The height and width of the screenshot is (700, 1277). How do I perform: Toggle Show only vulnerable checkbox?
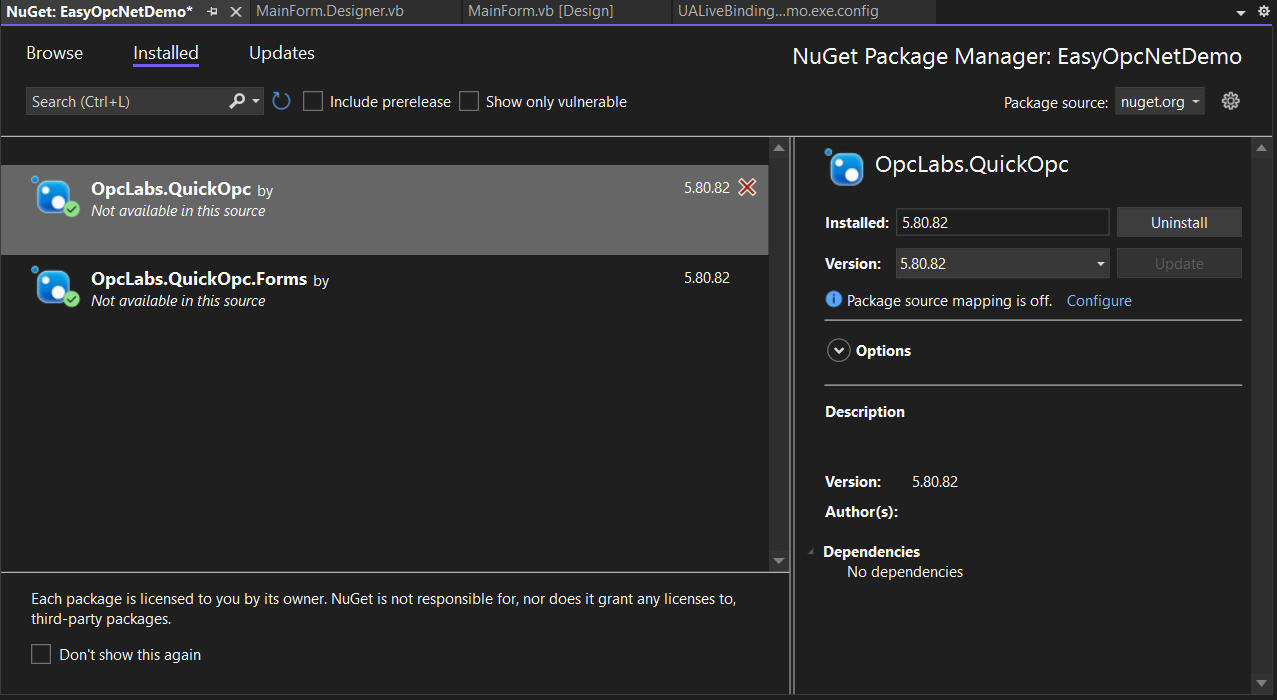[469, 101]
